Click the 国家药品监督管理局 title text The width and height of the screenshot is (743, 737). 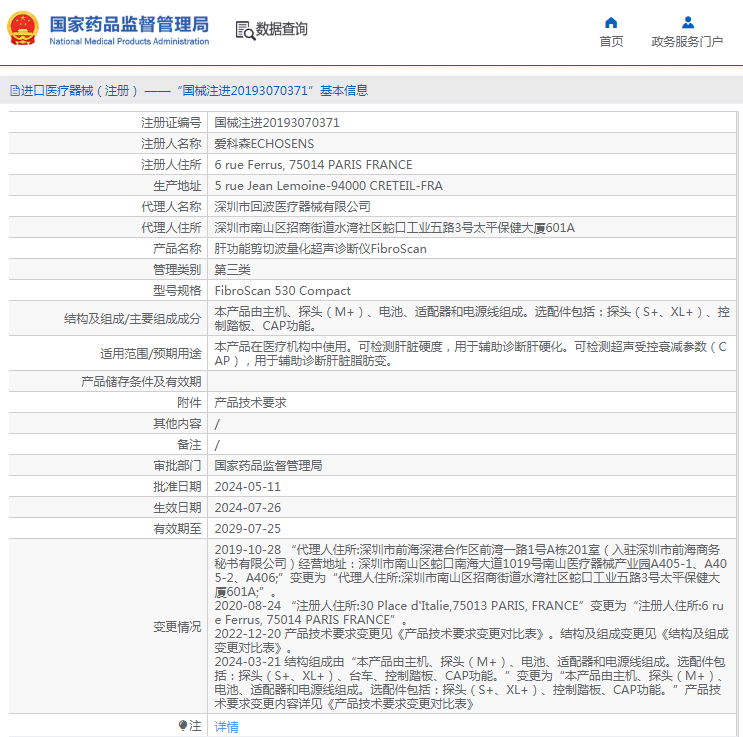tap(129, 23)
